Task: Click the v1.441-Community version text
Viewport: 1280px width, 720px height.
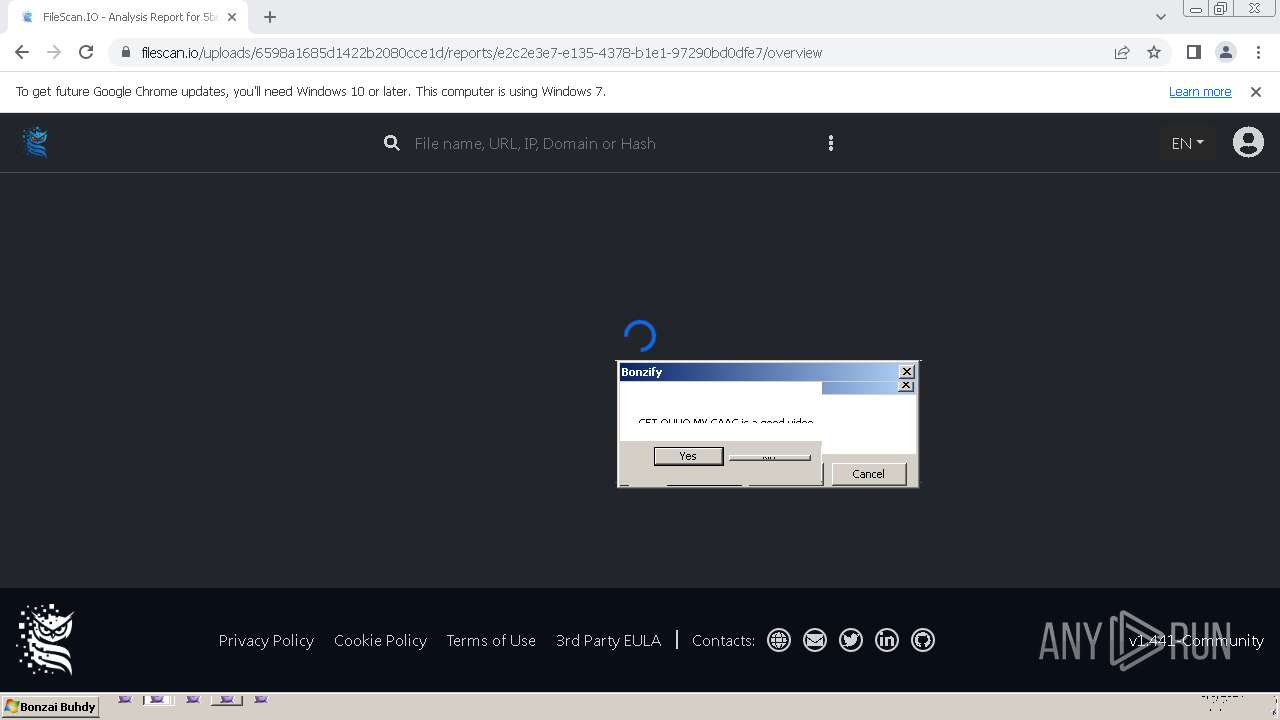Action: click(1196, 640)
